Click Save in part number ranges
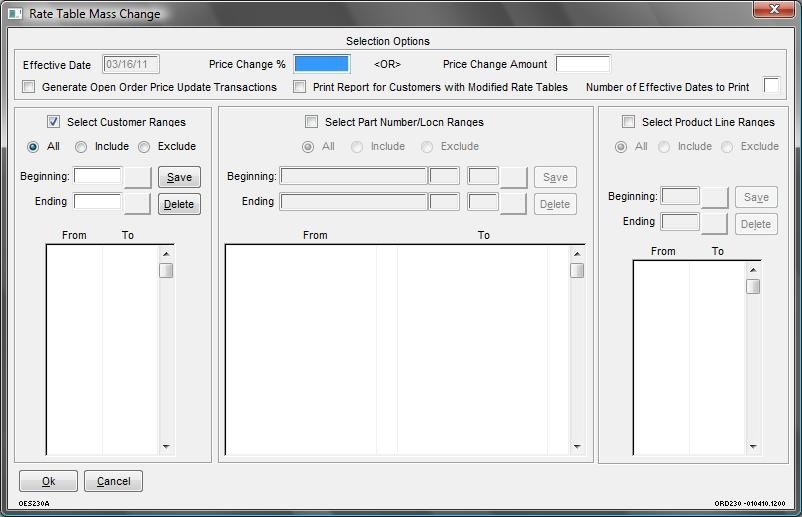 pyautogui.click(x=555, y=177)
